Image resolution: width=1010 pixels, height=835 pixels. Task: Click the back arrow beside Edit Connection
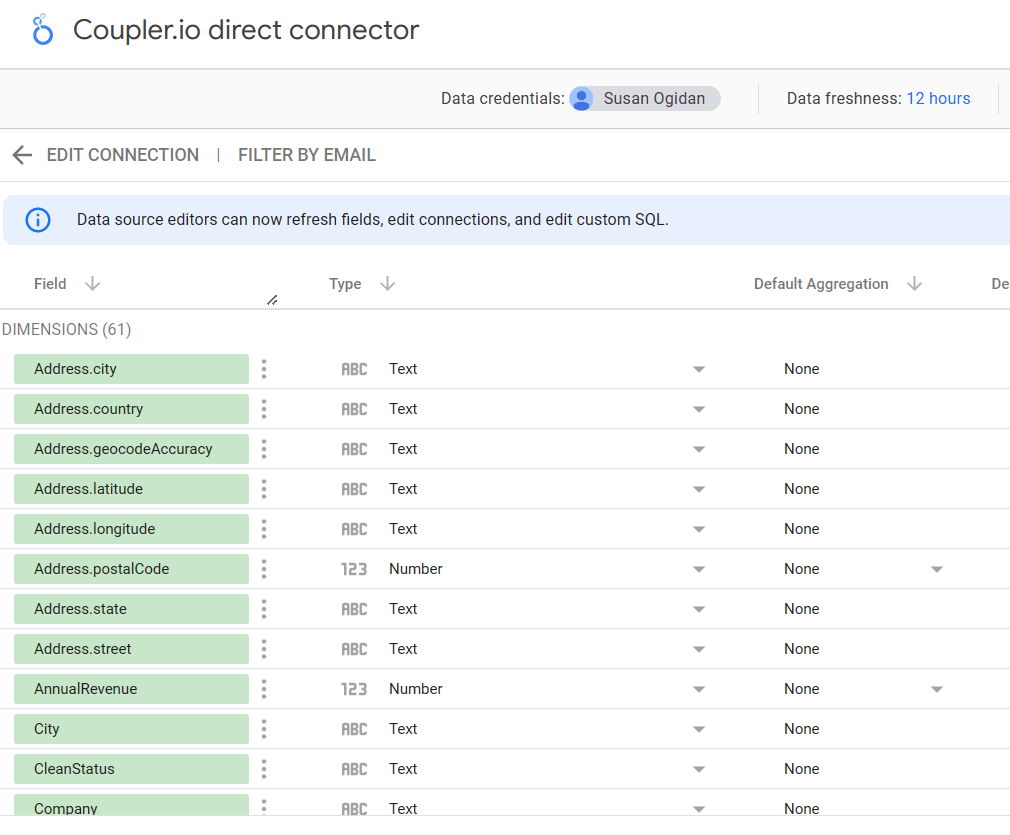(x=23, y=155)
